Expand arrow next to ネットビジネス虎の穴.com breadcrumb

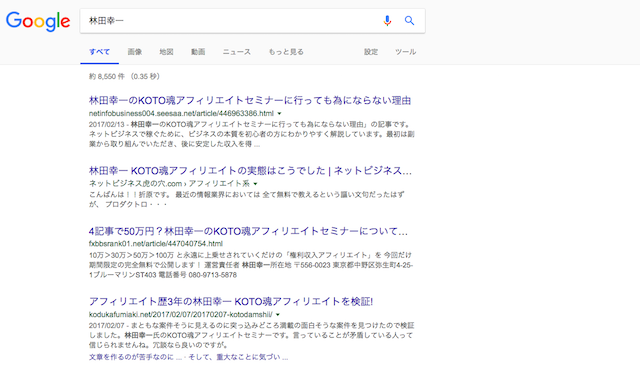point(256,184)
